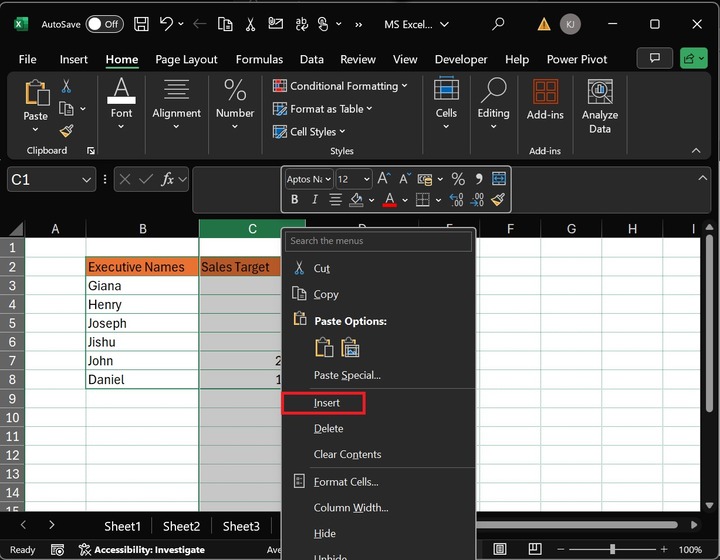
Task: Click the Search the menus field
Action: click(x=378, y=241)
